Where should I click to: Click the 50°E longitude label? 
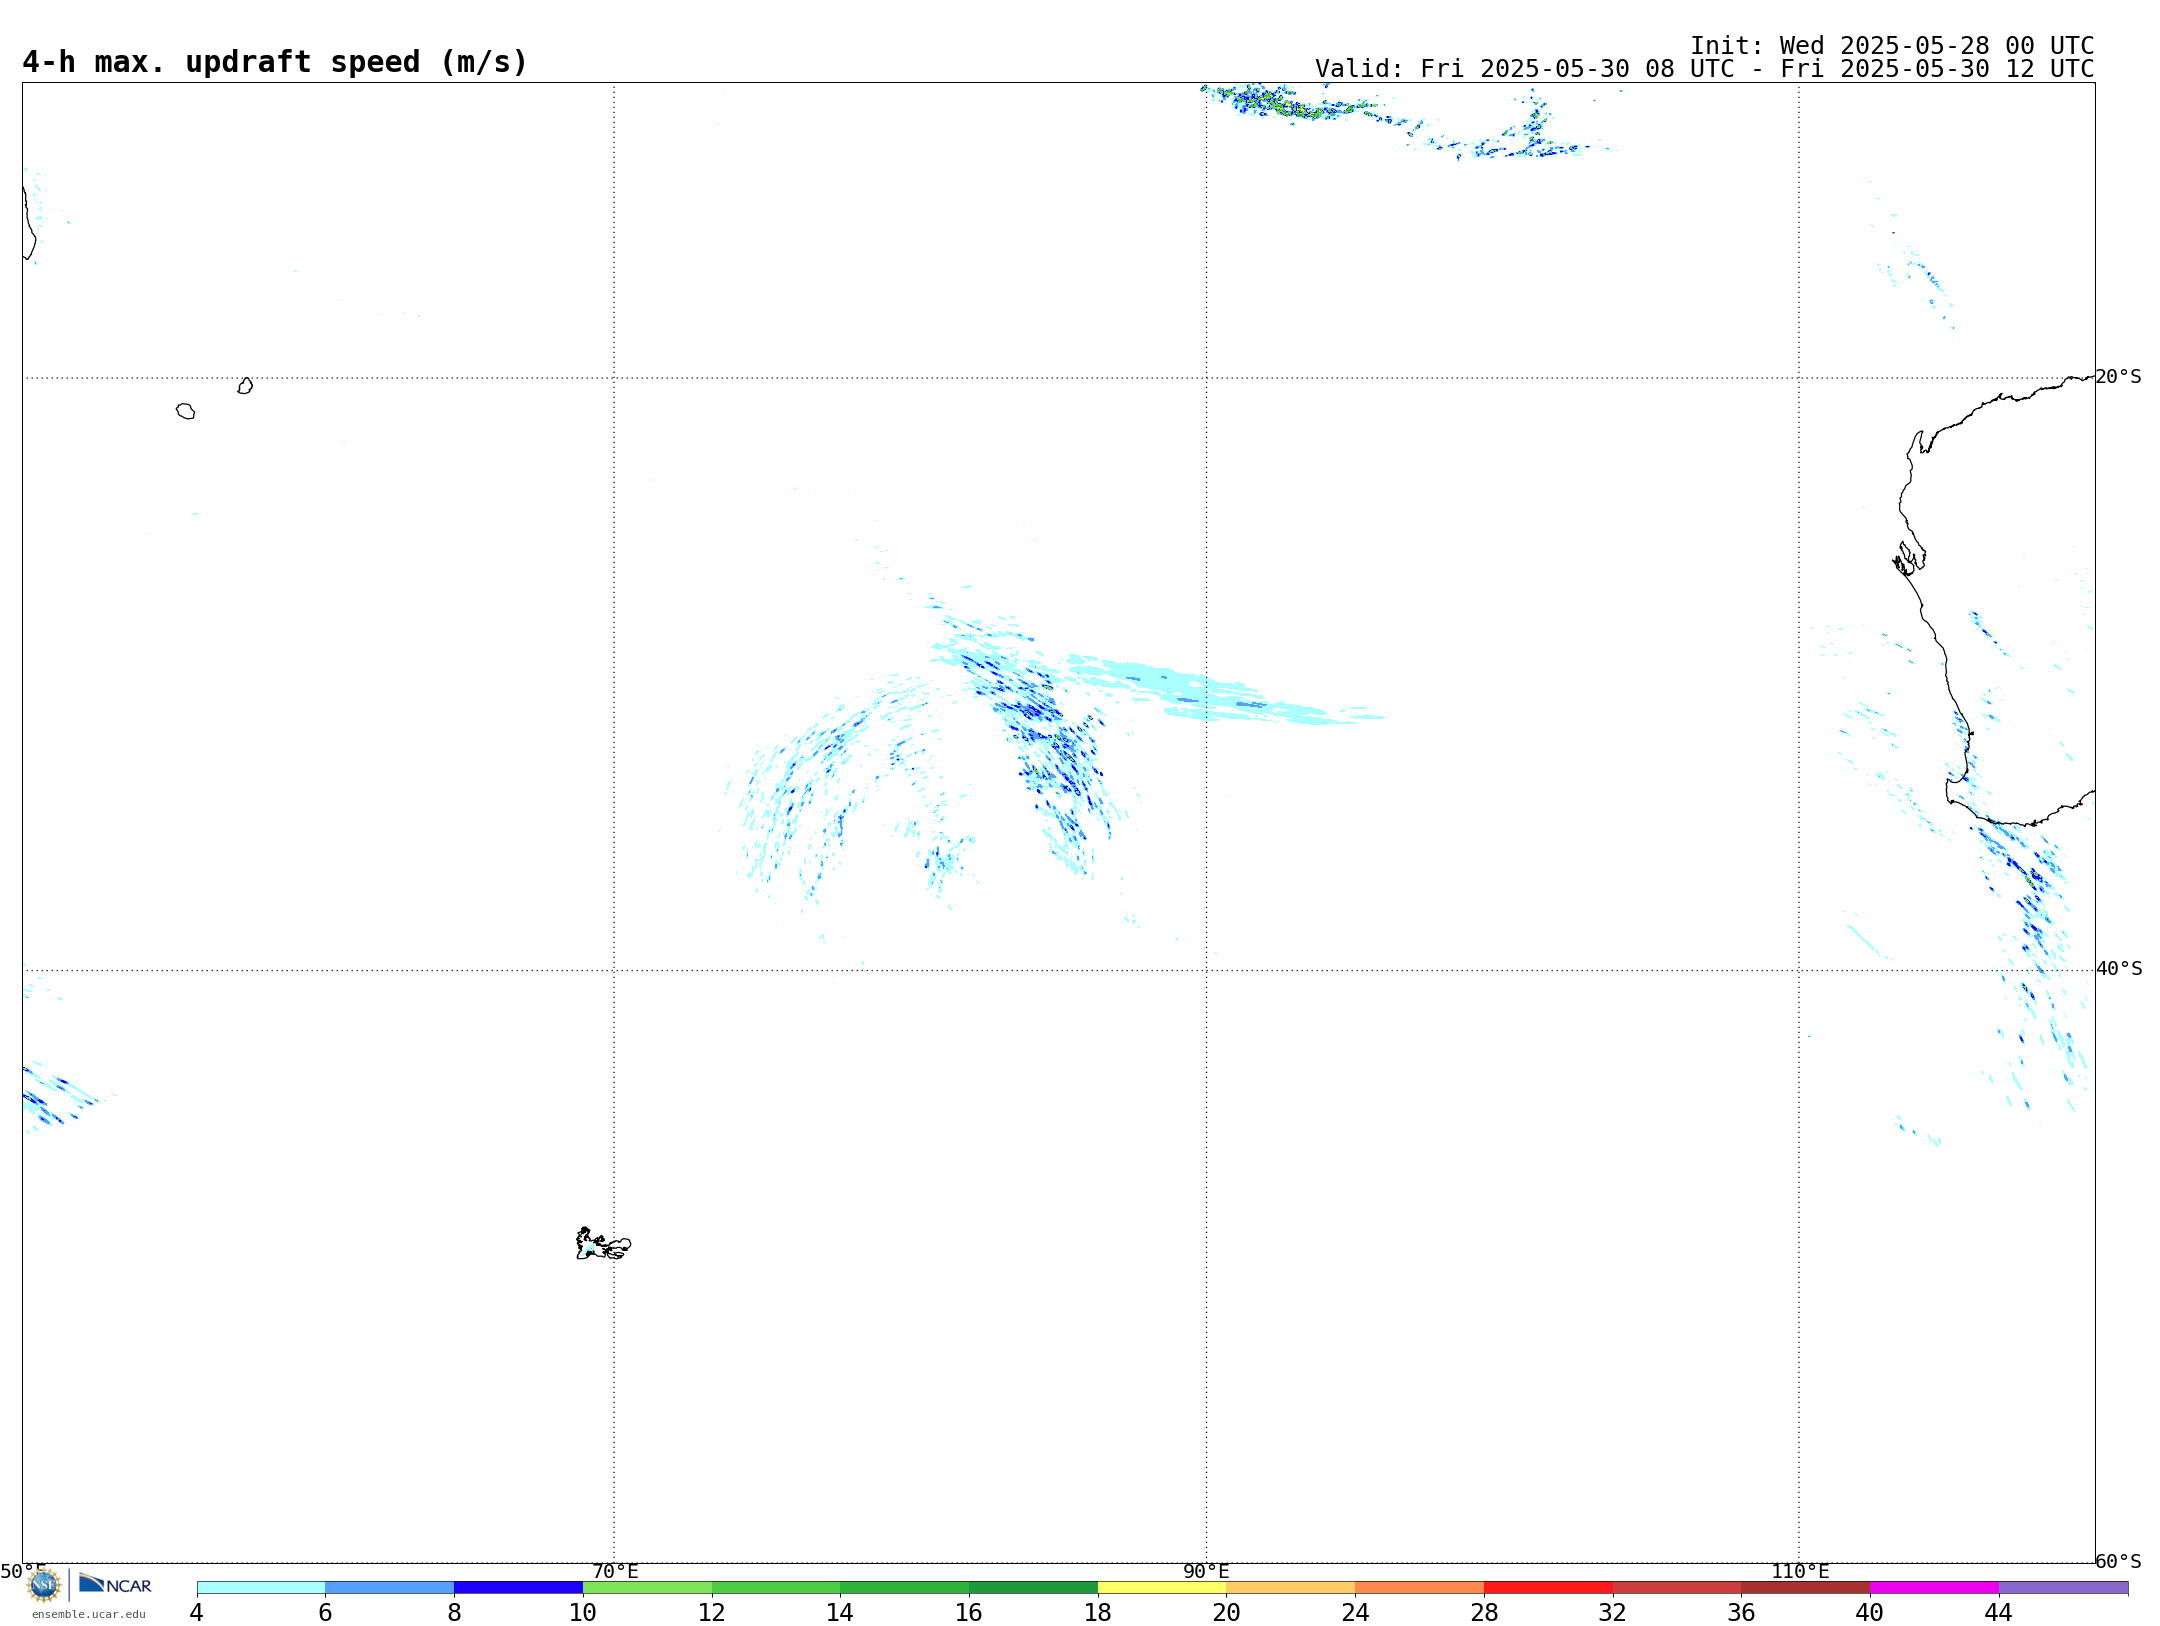23,1572
